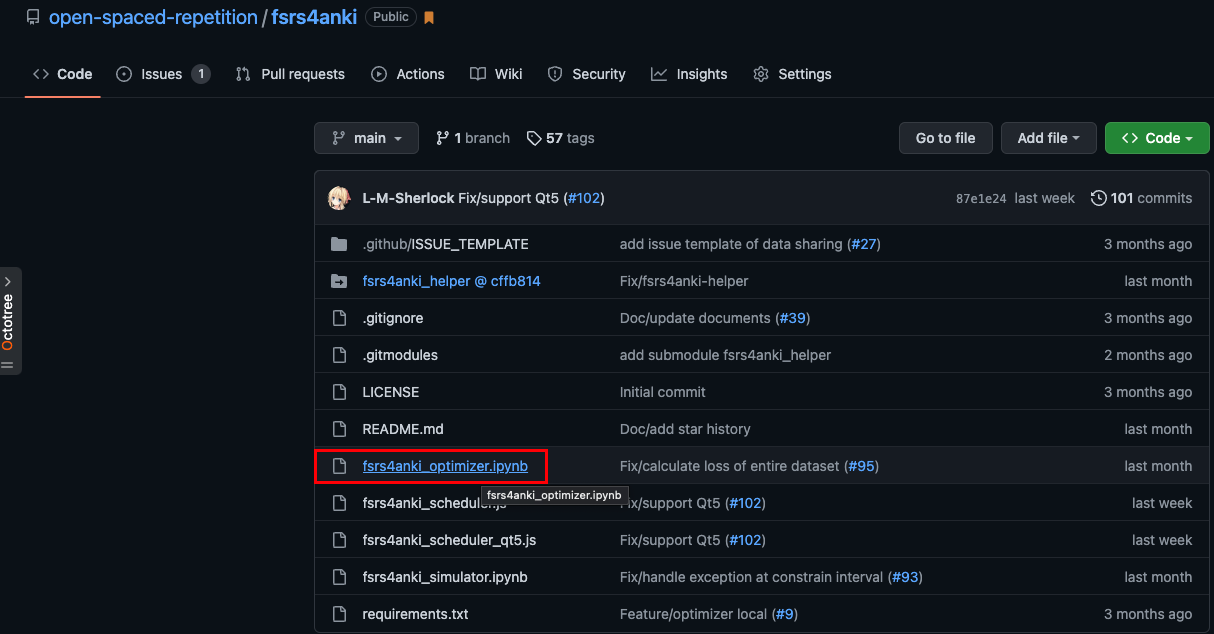Image resolution: width=1214 pixels, height=634 pixels.
Task: Click L-M-Sherlock's avatar thumbnail
Action: (x=339, y=198)
